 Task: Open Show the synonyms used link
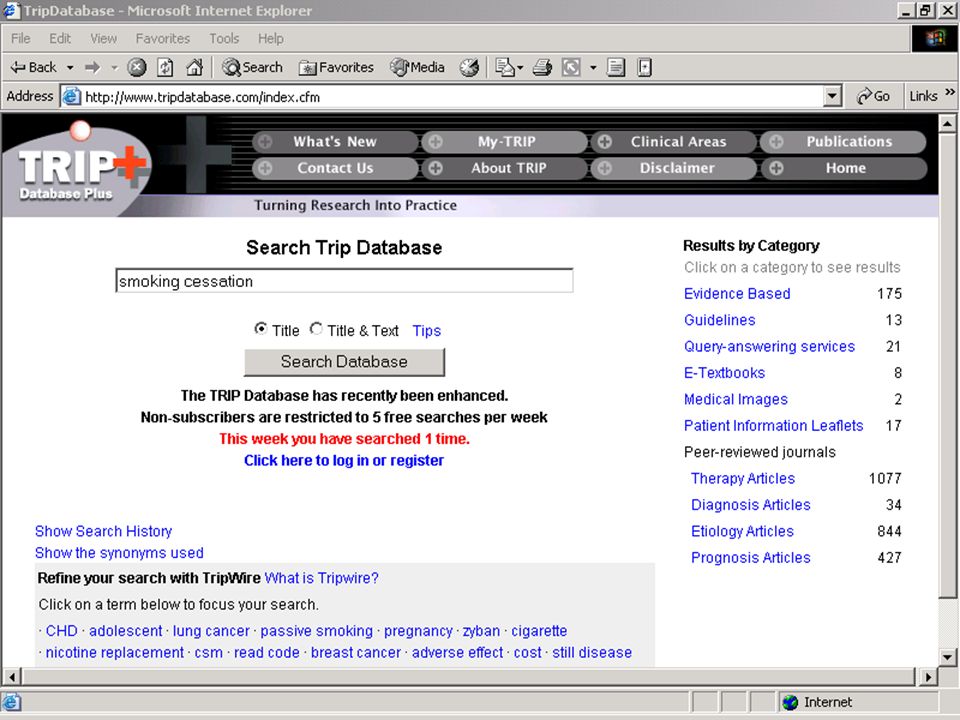[x=119, y=553]
